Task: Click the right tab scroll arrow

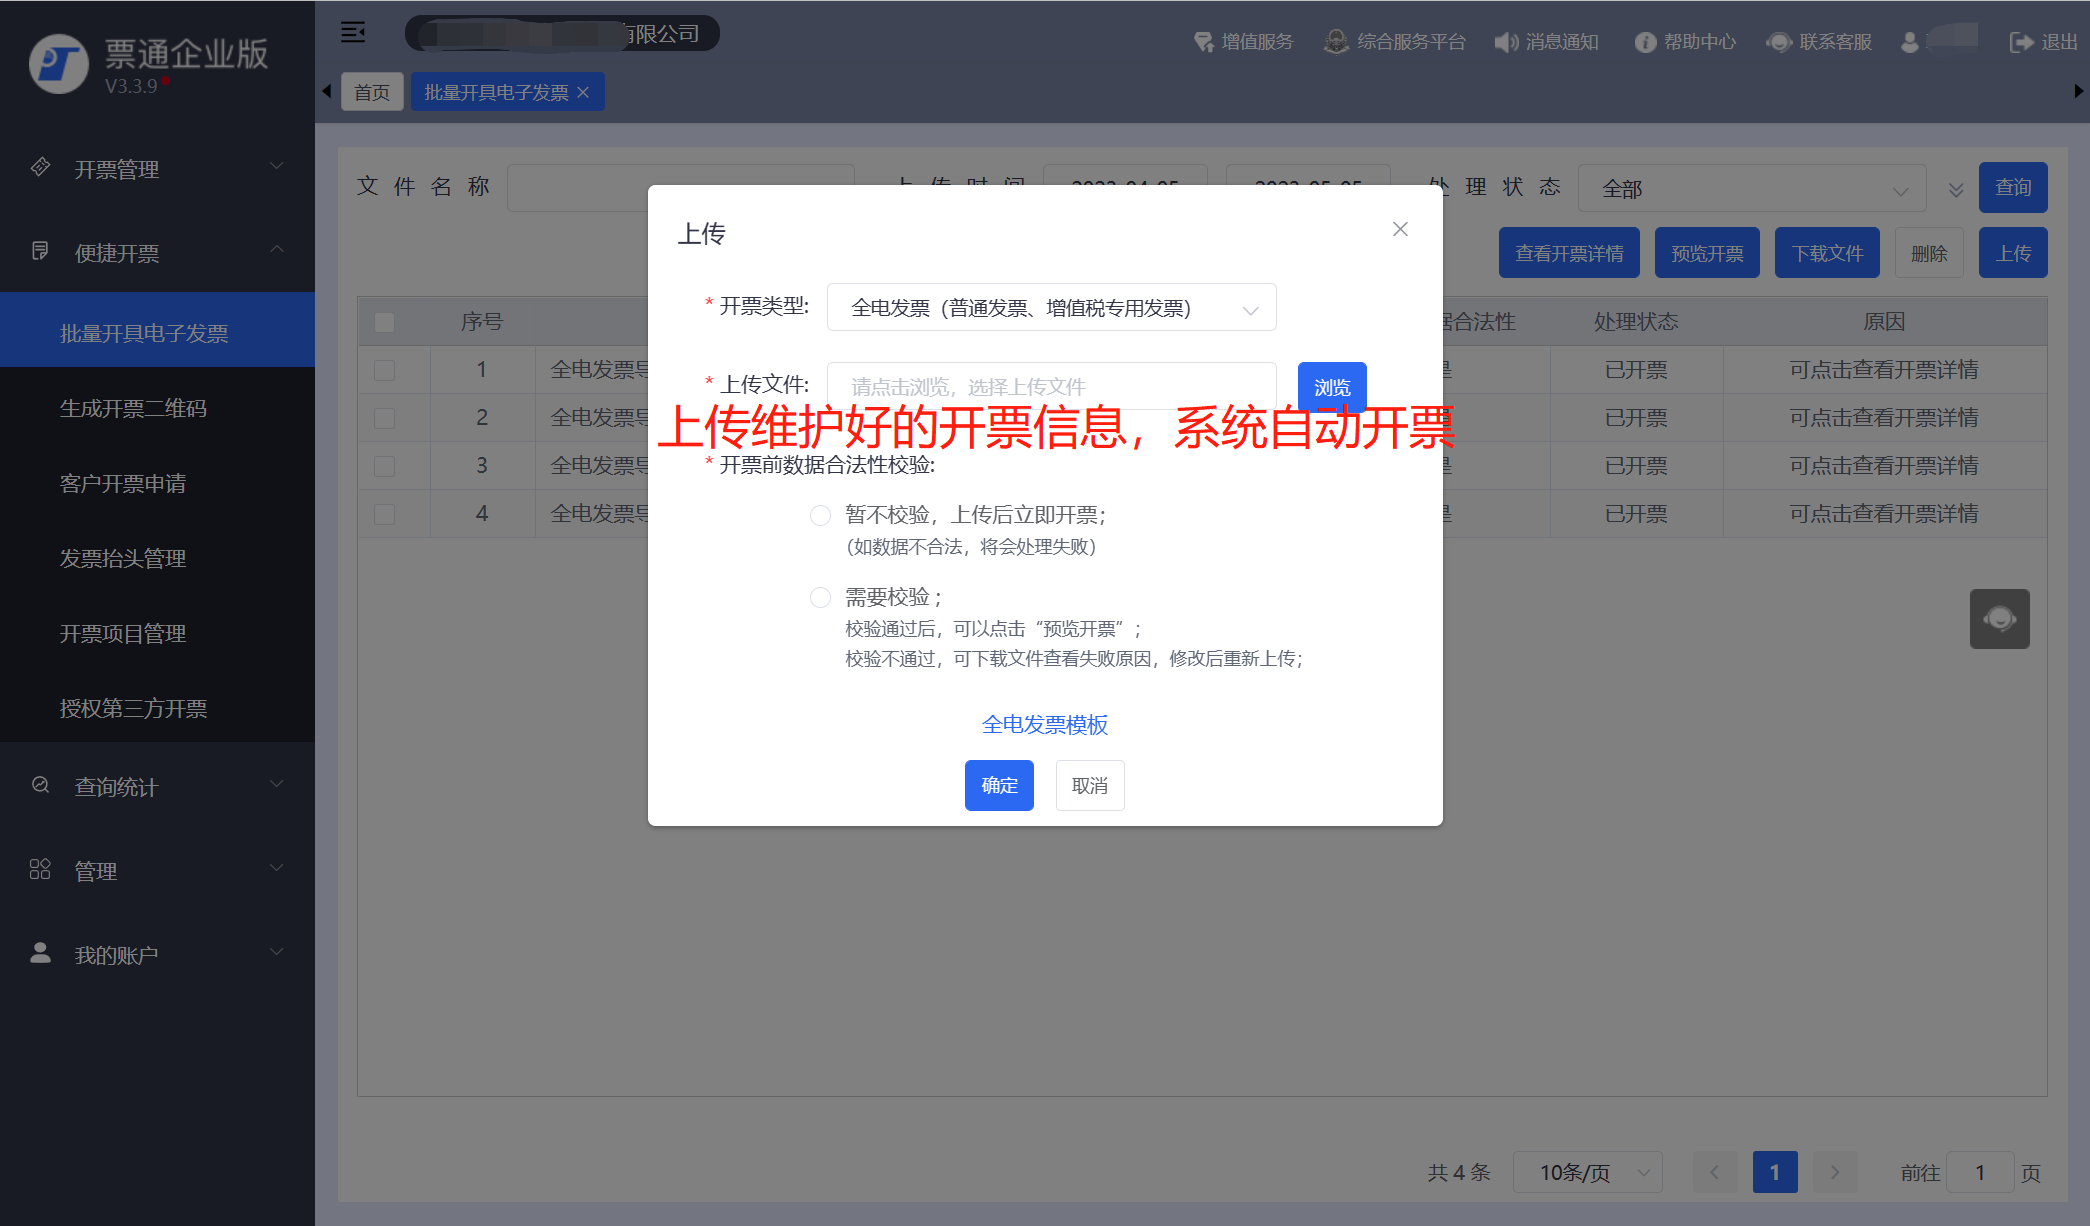Action: coord(2079,91)
